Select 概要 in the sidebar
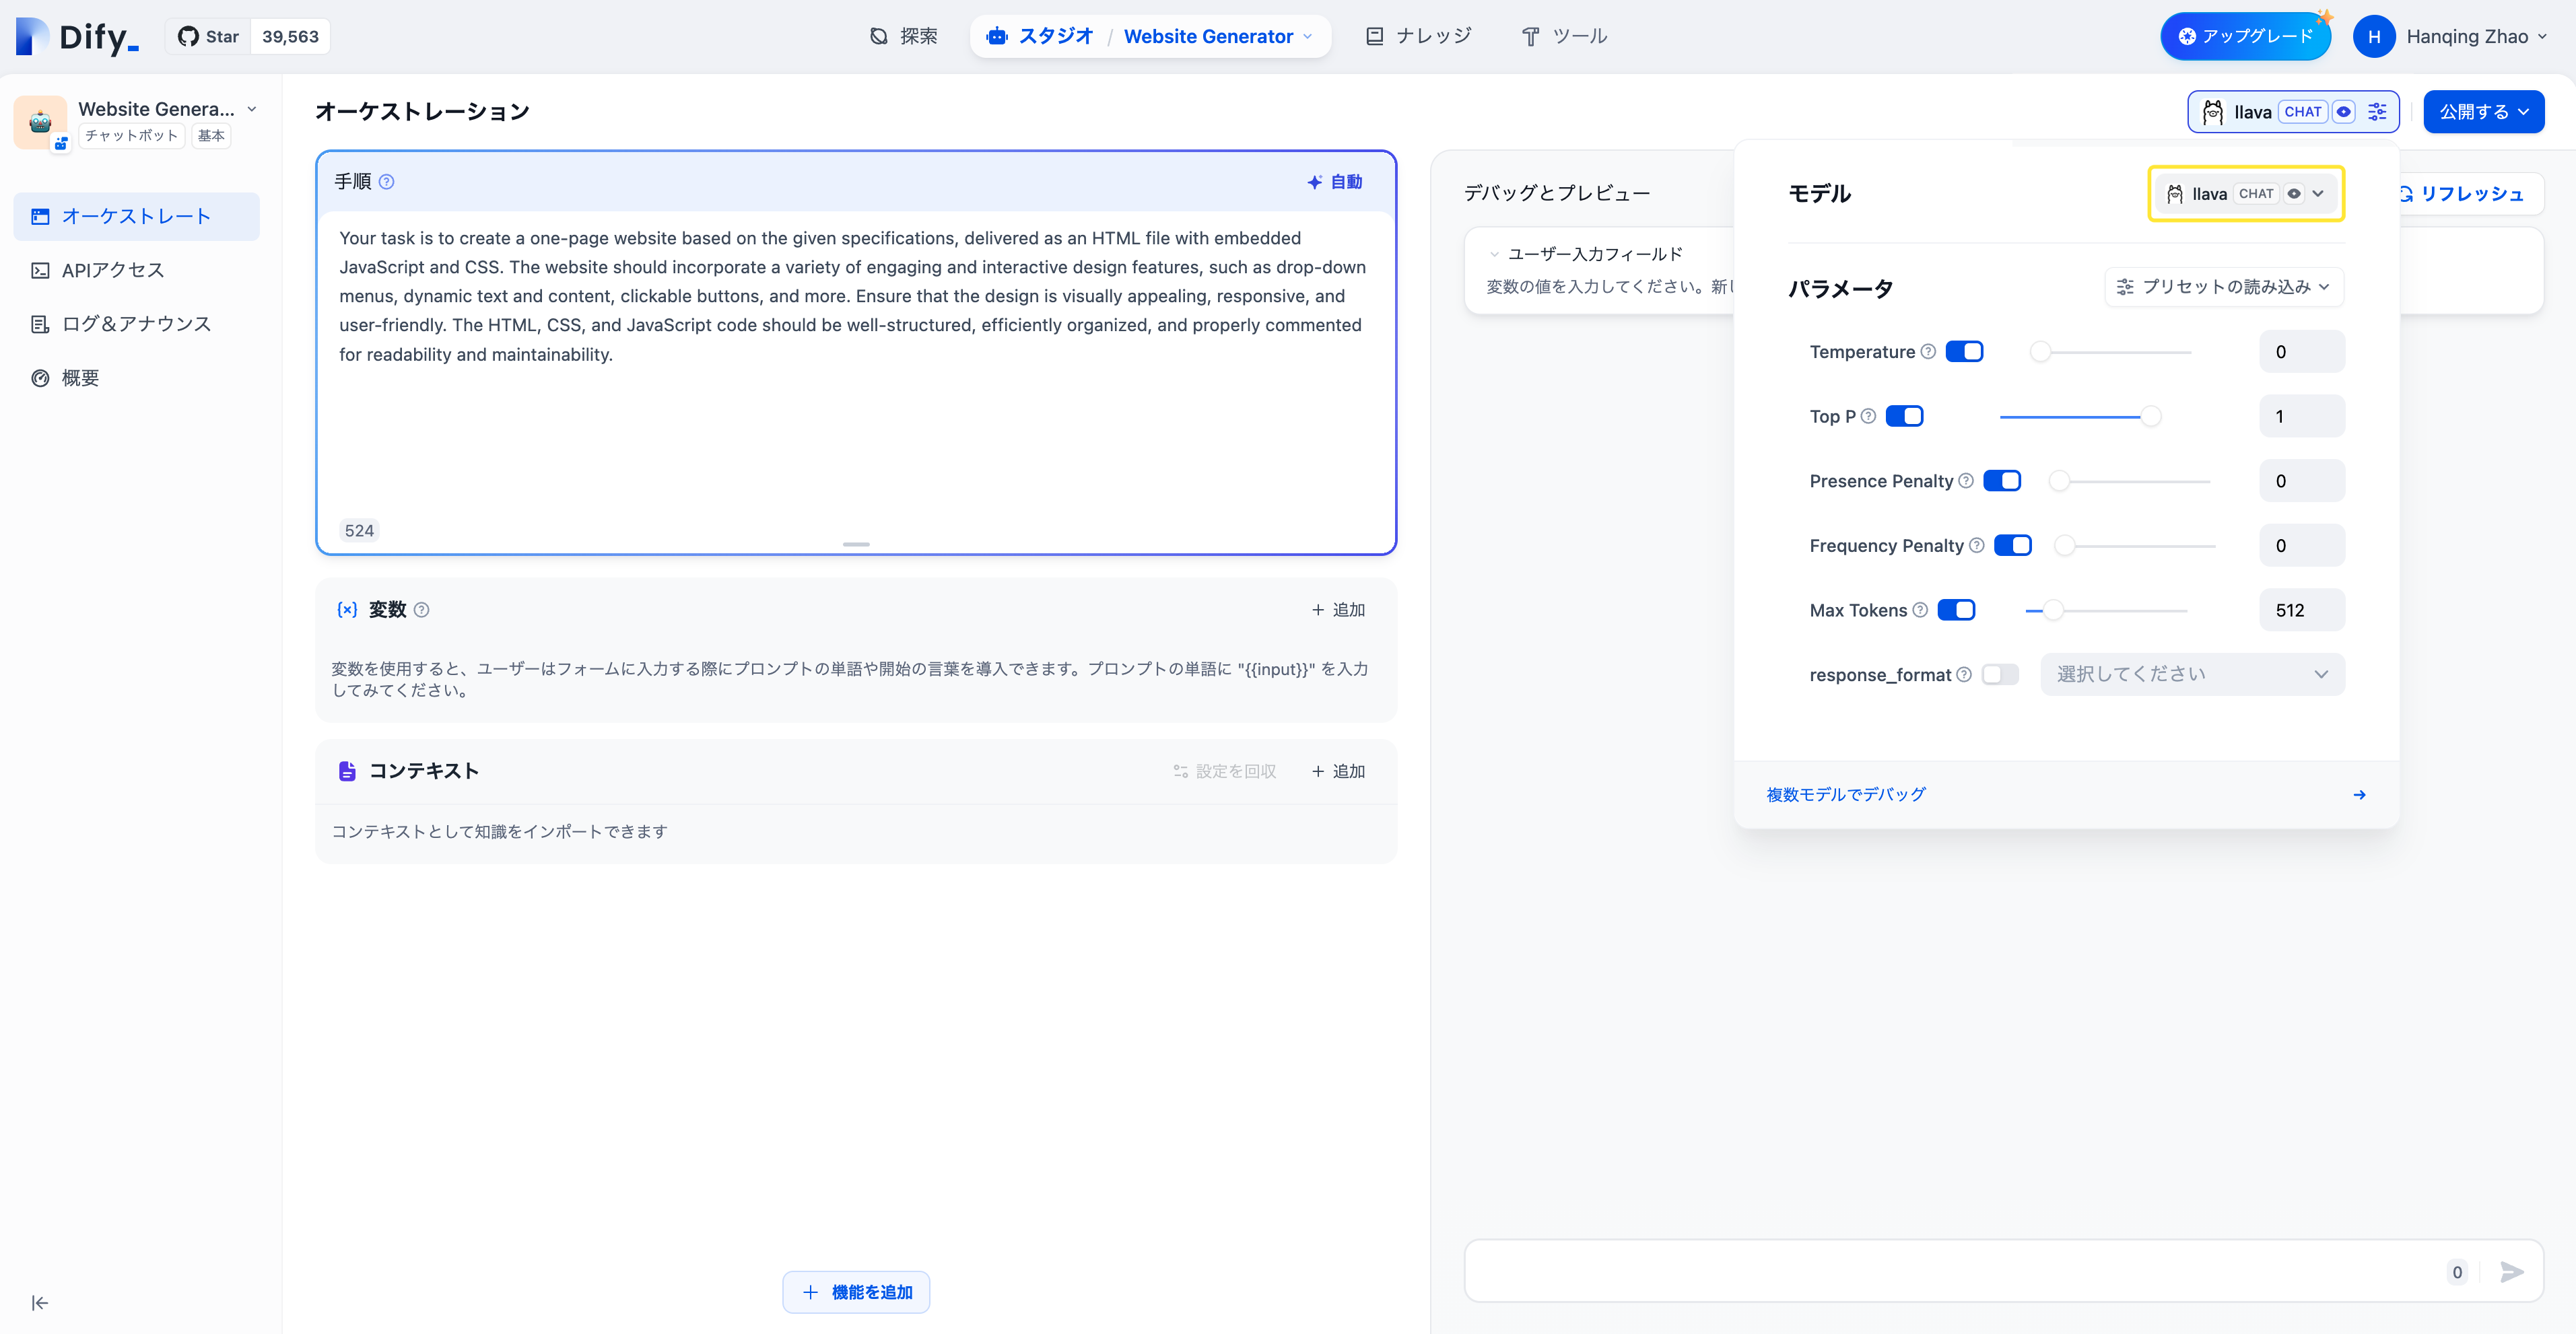2576x1334 pixels. tap(136, 378)
